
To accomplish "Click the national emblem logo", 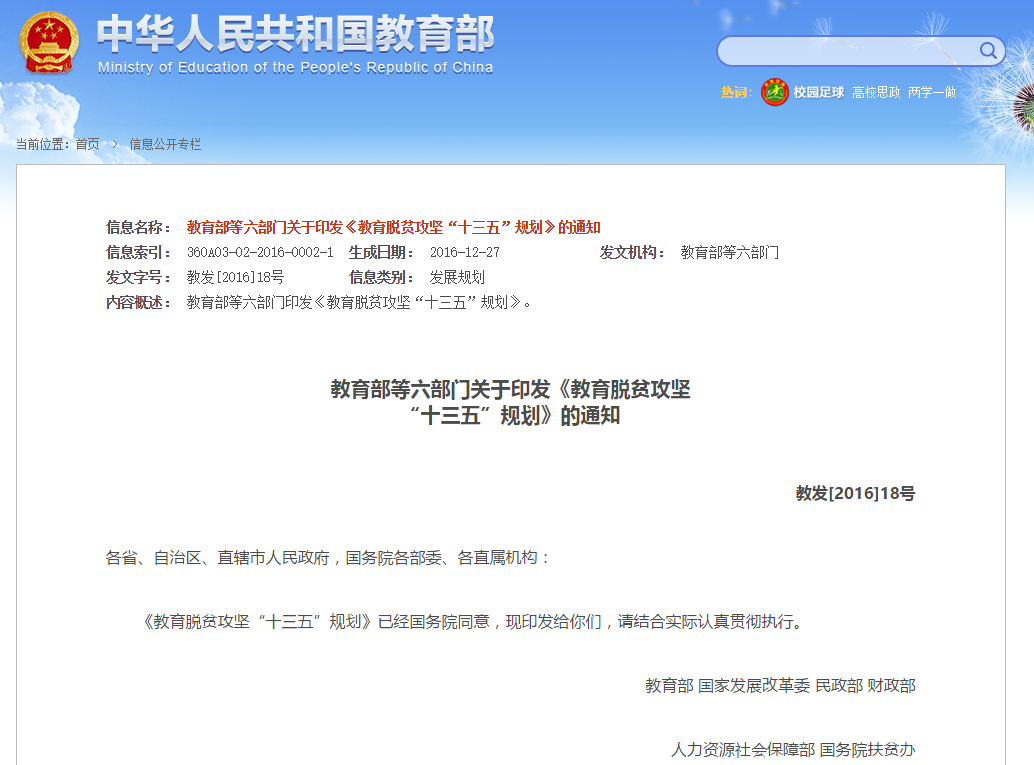I will (49, 44).
